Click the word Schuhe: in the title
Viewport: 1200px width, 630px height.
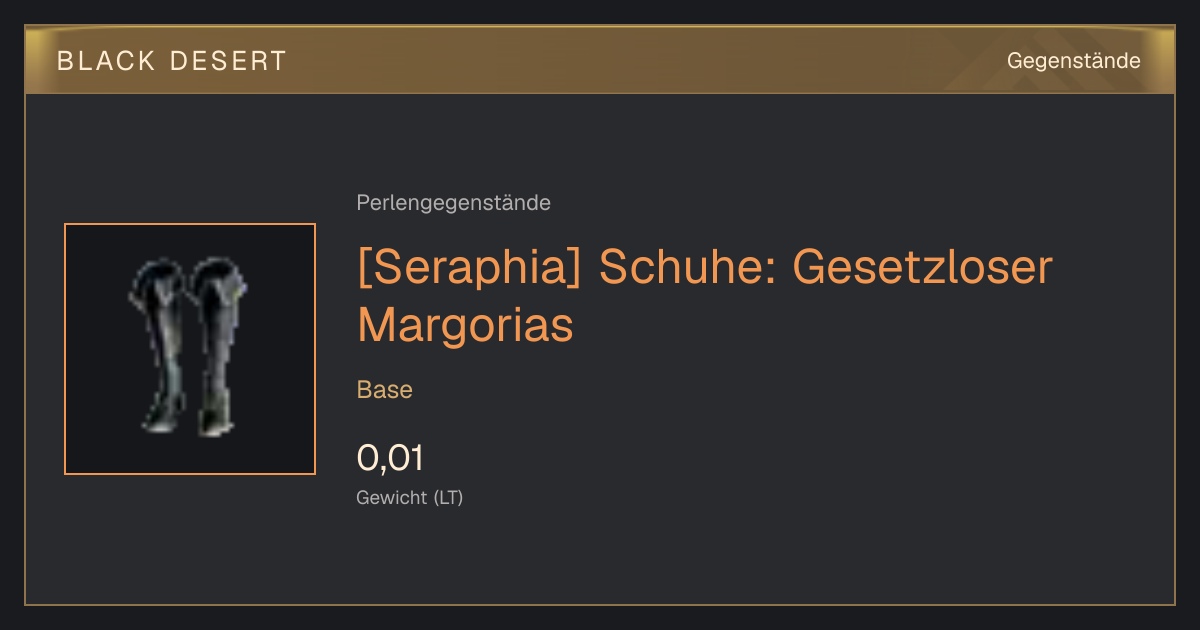pyautogui.click(x=688, y=267)
